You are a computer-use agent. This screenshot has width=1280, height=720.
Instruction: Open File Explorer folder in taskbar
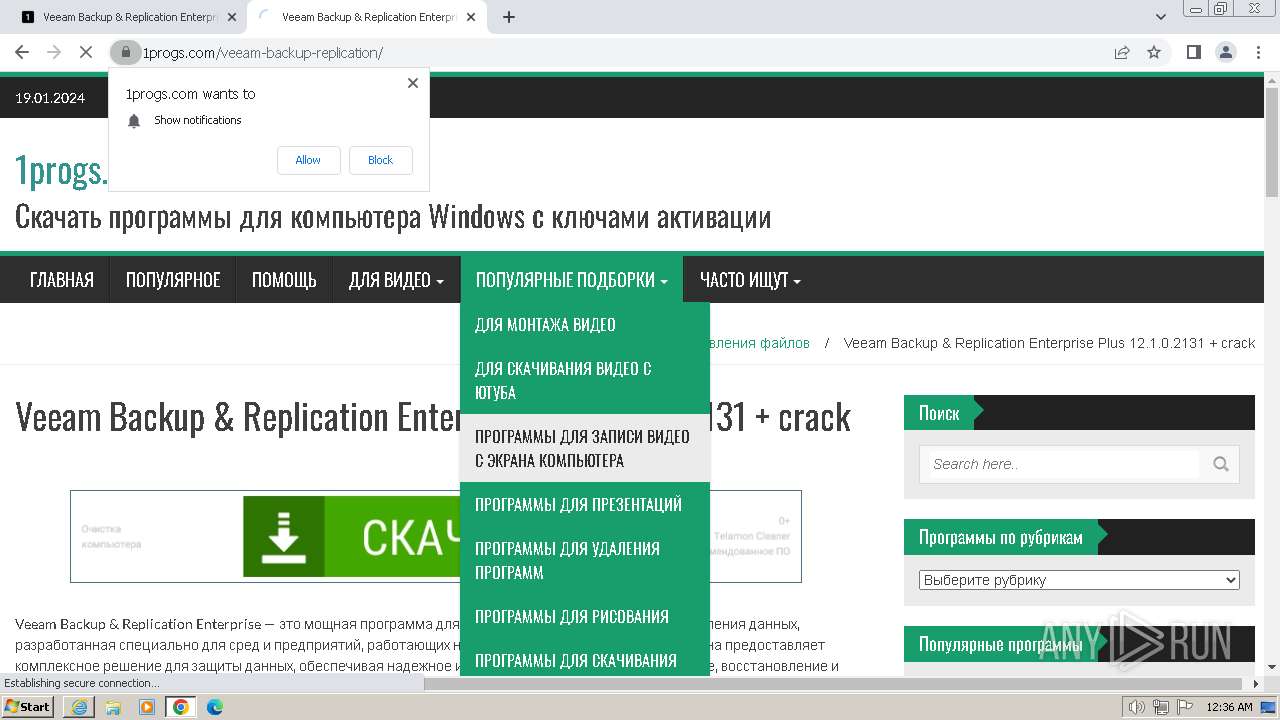pos(113,707)
